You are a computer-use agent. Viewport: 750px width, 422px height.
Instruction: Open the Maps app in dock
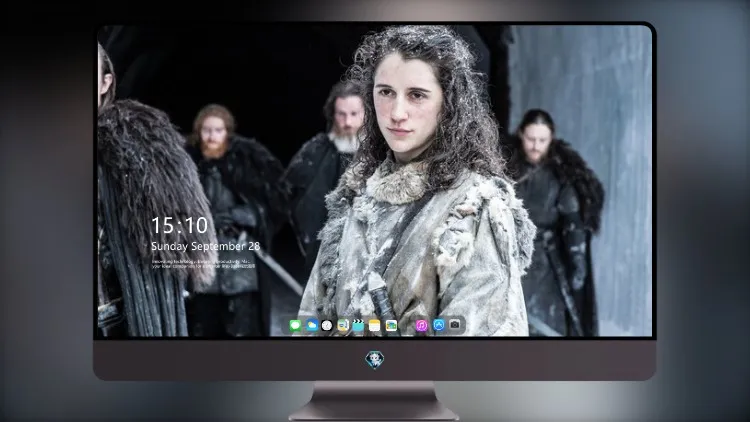(x=343, y=325)
